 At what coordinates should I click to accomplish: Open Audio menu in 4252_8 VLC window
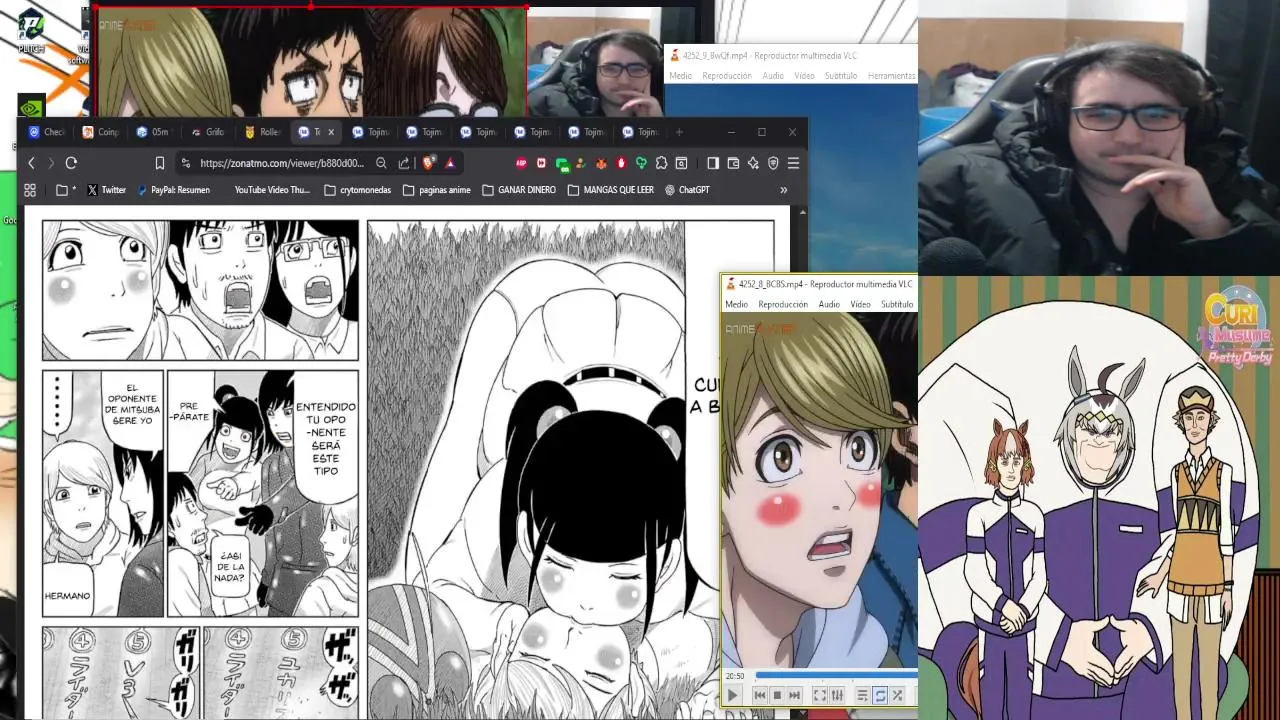point(829,304)
